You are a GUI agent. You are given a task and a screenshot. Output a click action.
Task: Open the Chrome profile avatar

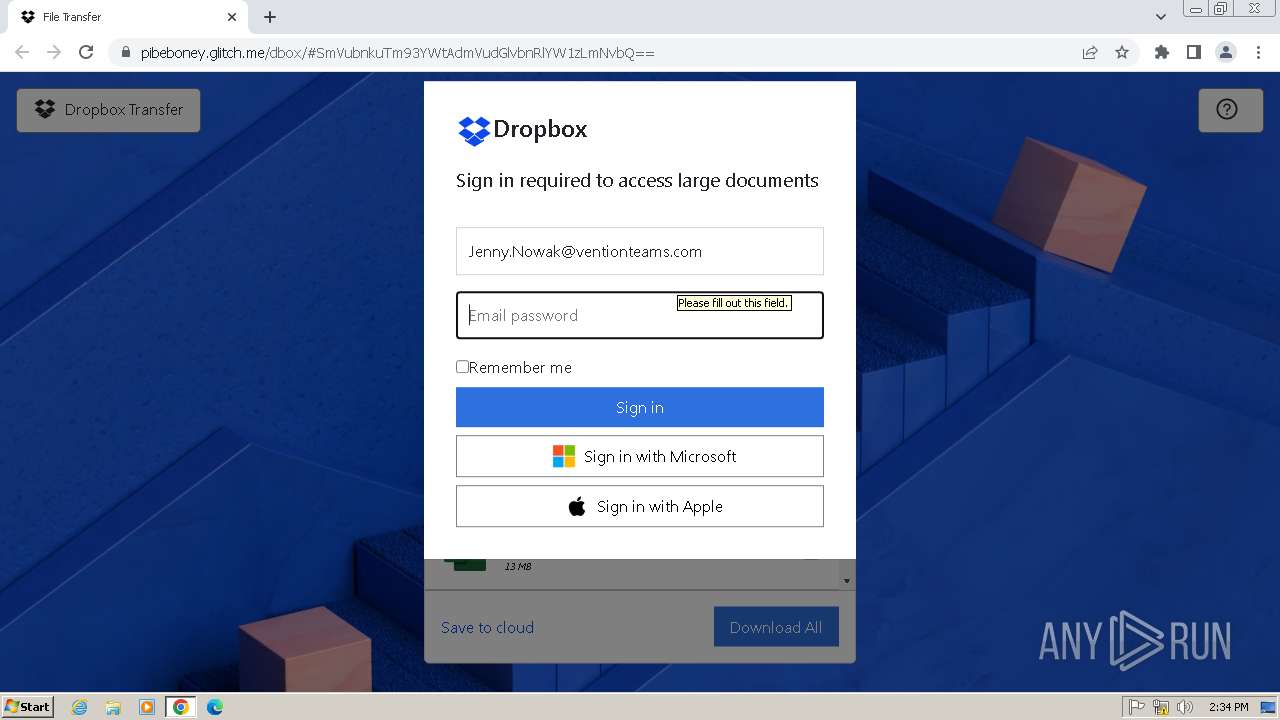1226,52
